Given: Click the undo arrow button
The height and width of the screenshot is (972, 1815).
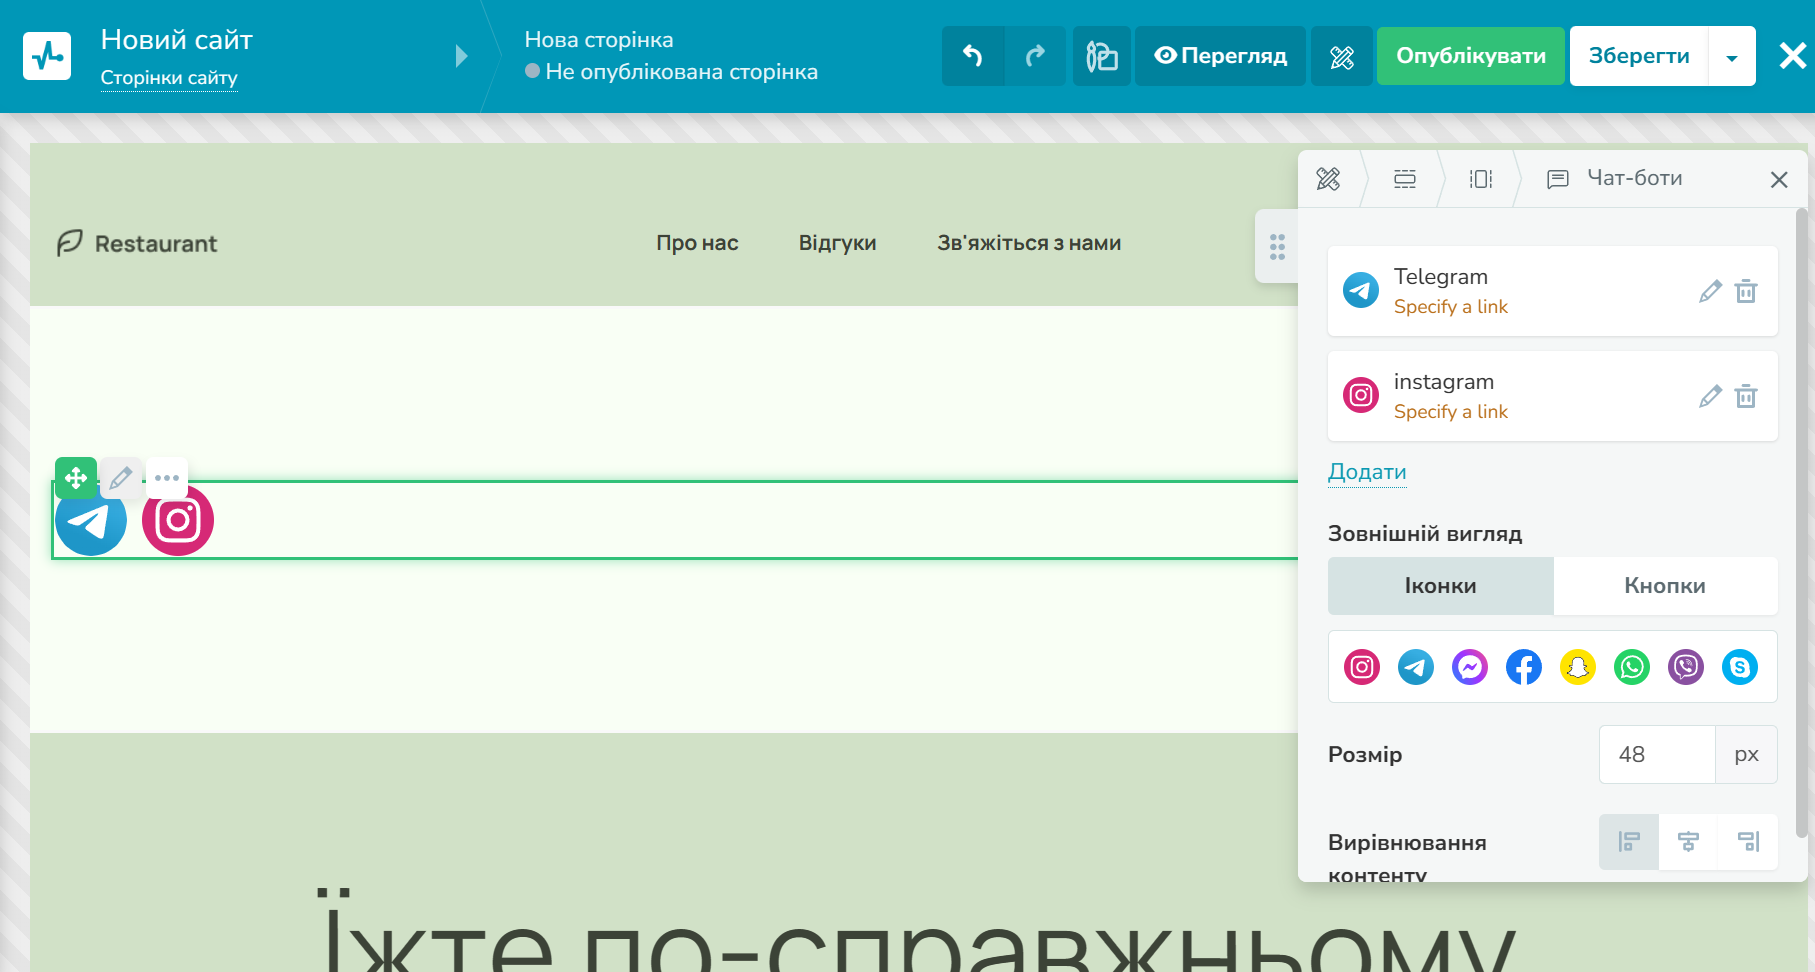Looking at the screenshot, I should pyautogui.click(x=973, y=56).
